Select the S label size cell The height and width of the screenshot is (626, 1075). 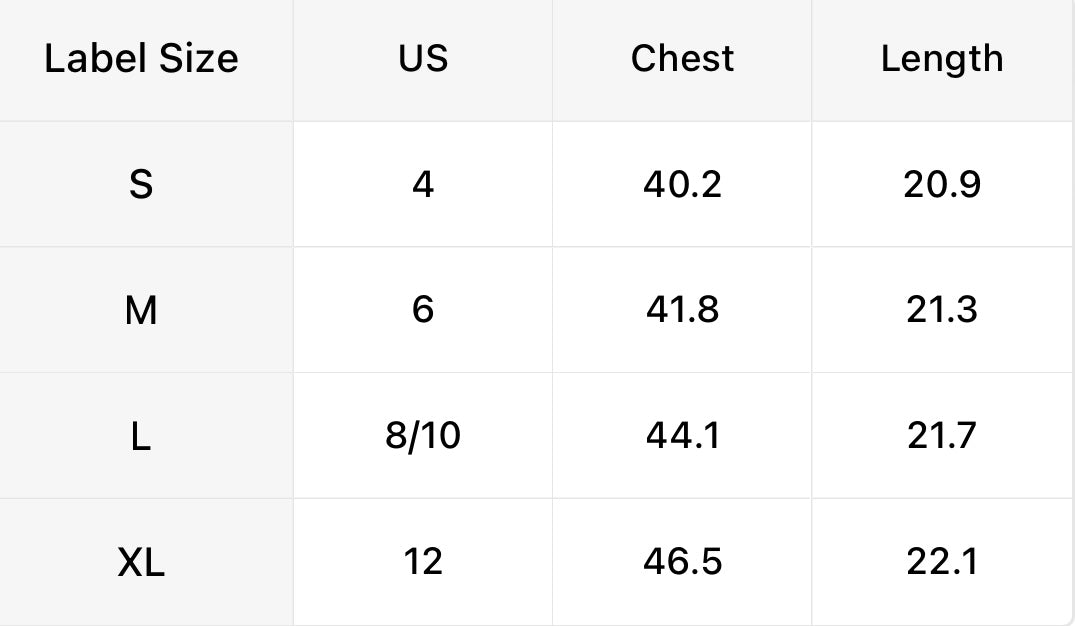tap(141, 185)
